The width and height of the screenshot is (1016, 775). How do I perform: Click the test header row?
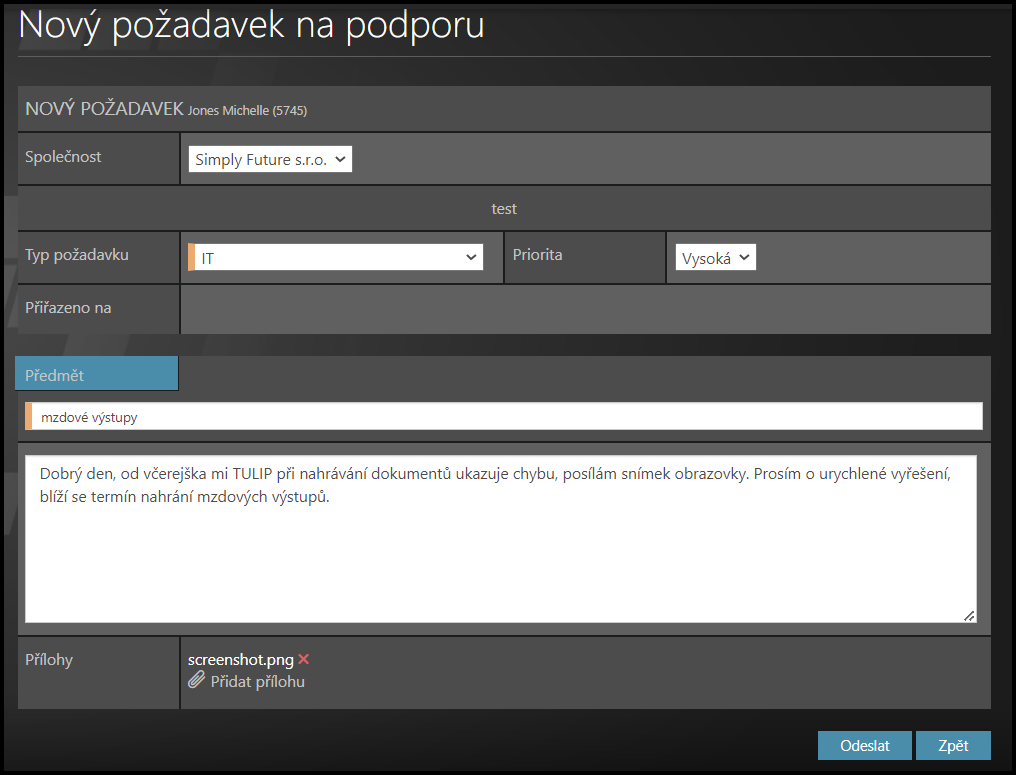pos(504,209)
